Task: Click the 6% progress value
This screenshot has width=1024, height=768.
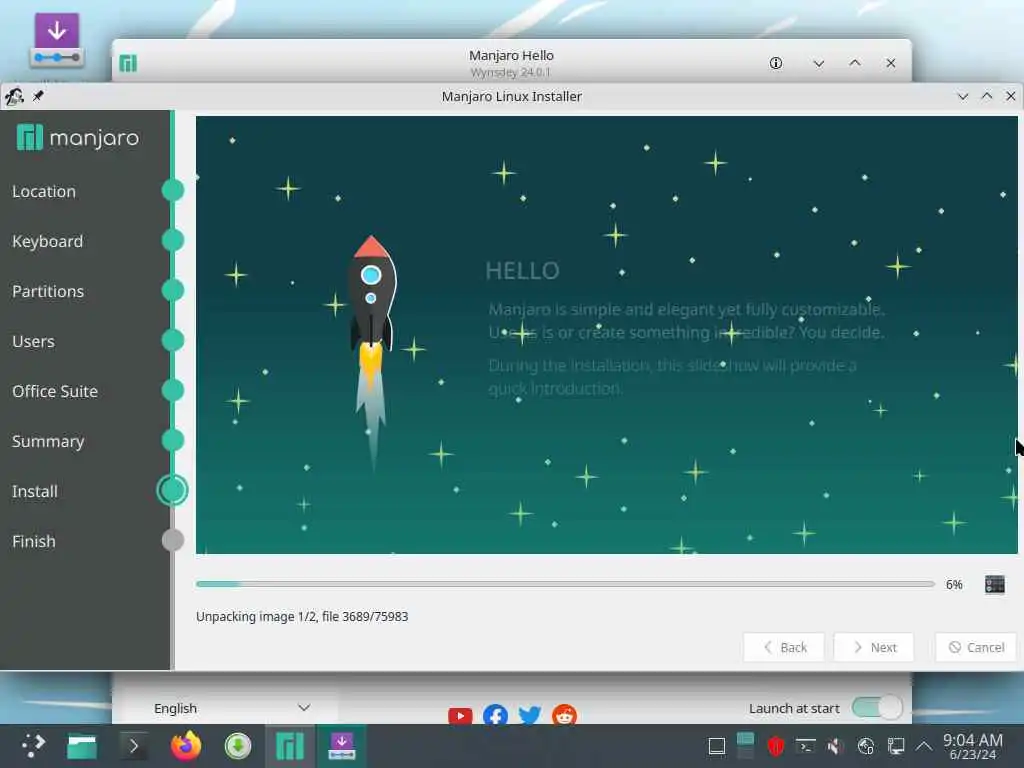Action: pos(954,584)
